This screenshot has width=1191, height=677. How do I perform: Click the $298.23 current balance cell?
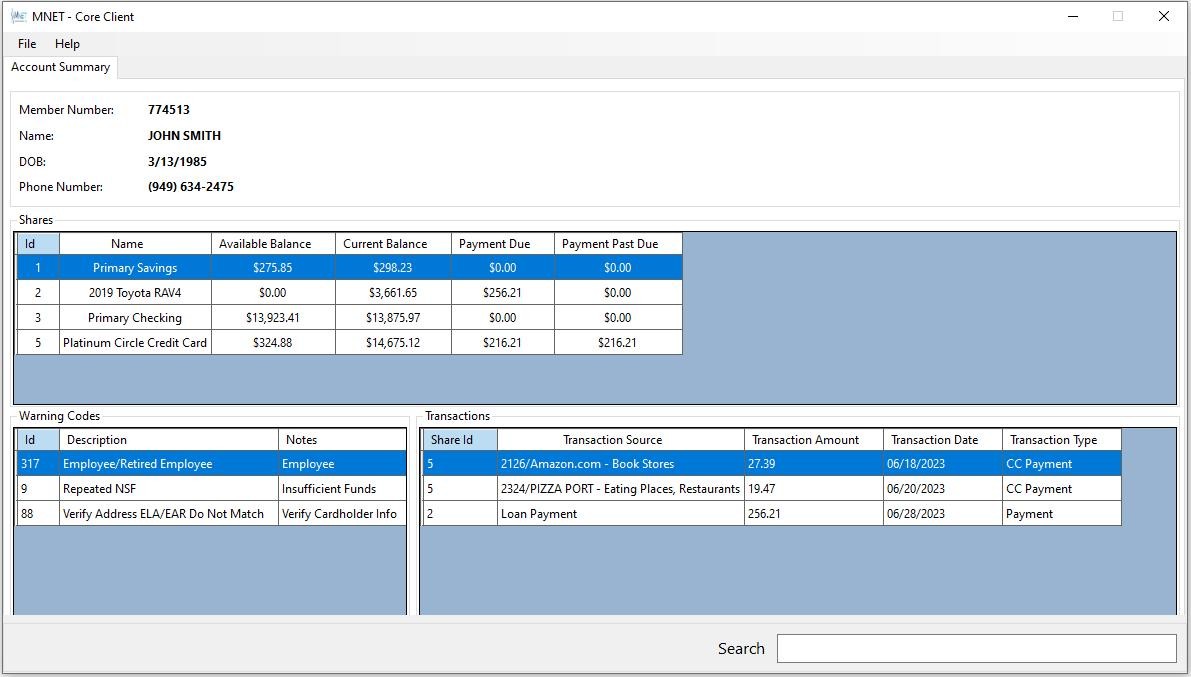[393, 267]
